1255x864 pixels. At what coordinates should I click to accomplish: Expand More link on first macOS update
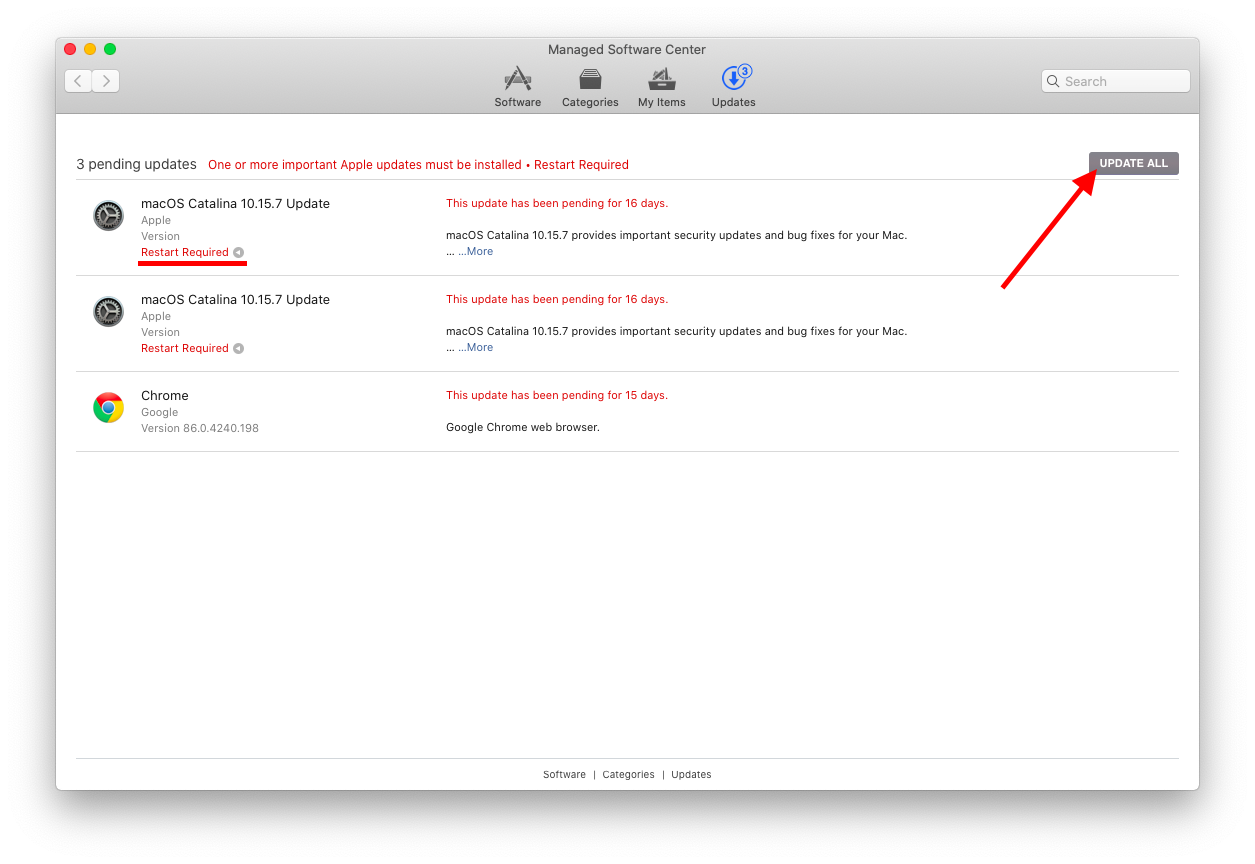(x=476, y=252)
